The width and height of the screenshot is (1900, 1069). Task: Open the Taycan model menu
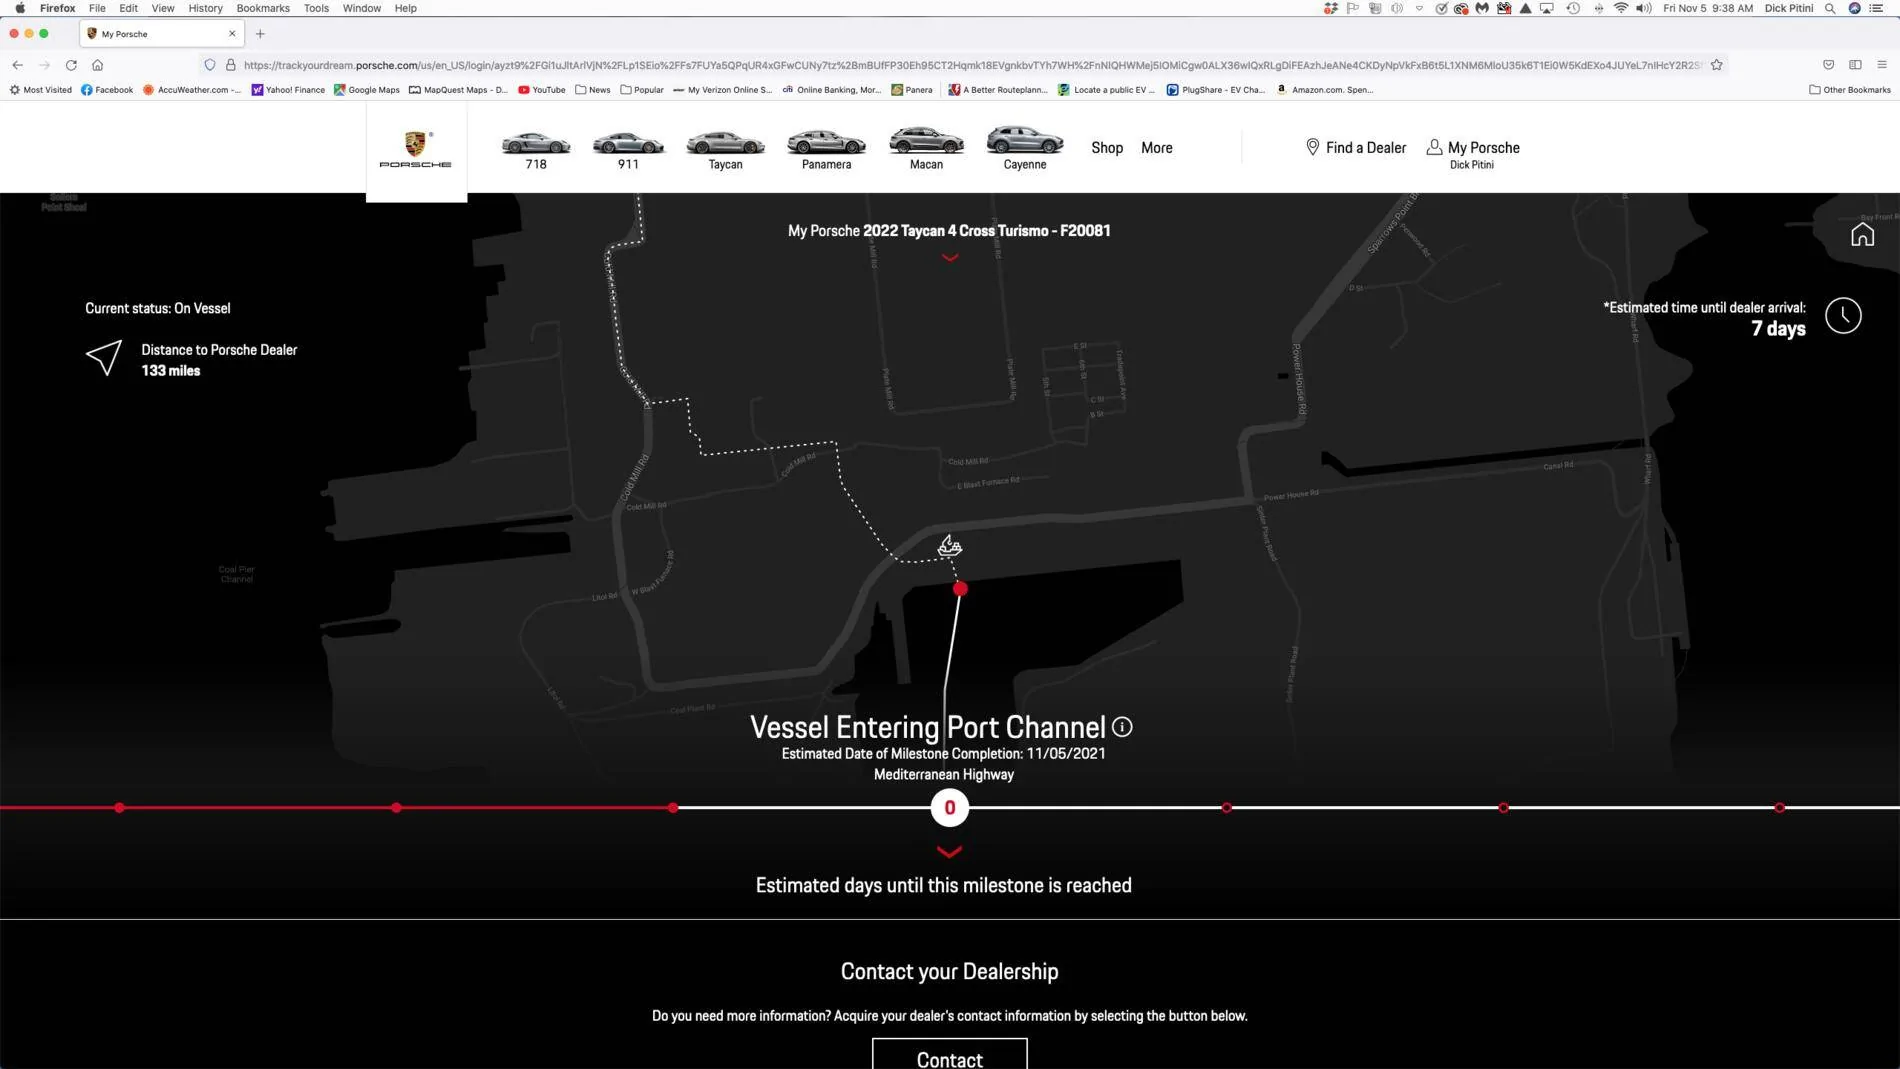(725, 149)
